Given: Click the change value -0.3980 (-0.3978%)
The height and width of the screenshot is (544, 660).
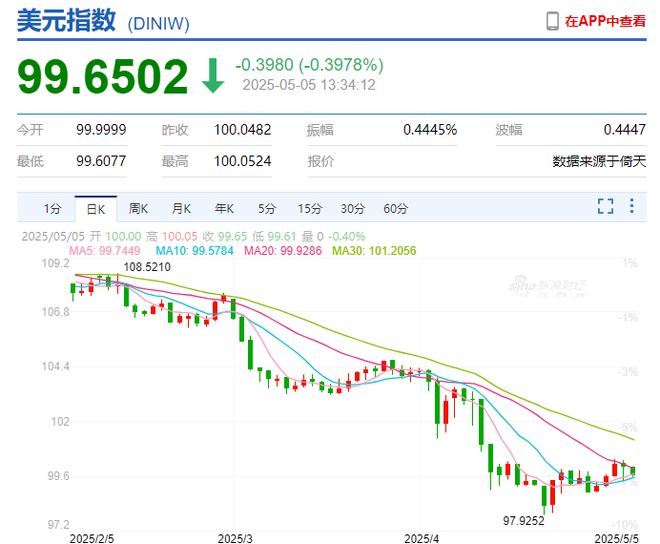Looking at the screenshot, I should (309, 65).
